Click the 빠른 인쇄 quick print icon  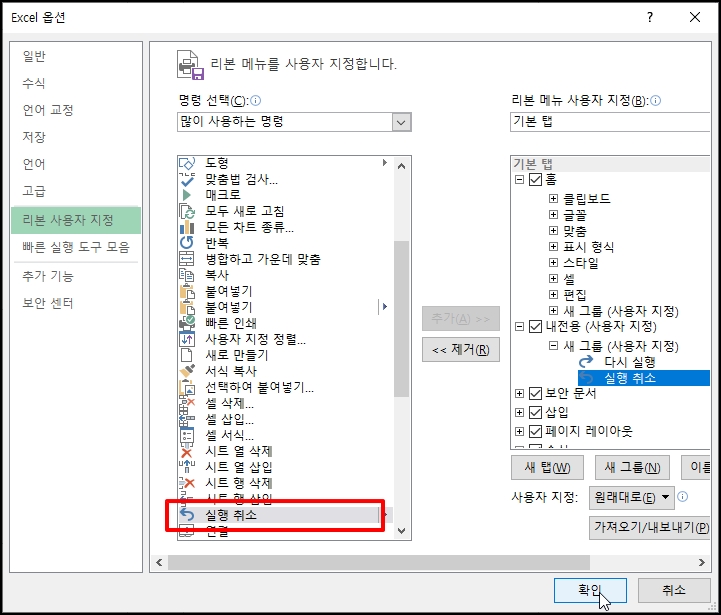click(x=187, y=323)
